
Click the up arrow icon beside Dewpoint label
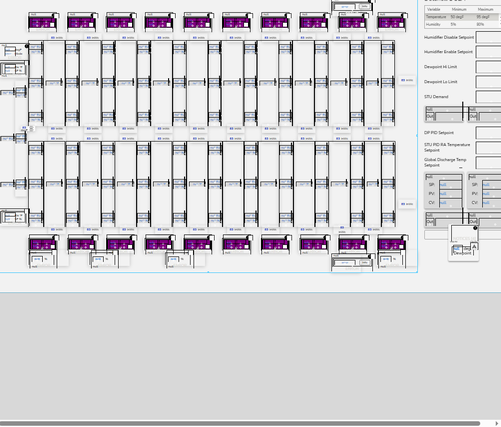474,247
